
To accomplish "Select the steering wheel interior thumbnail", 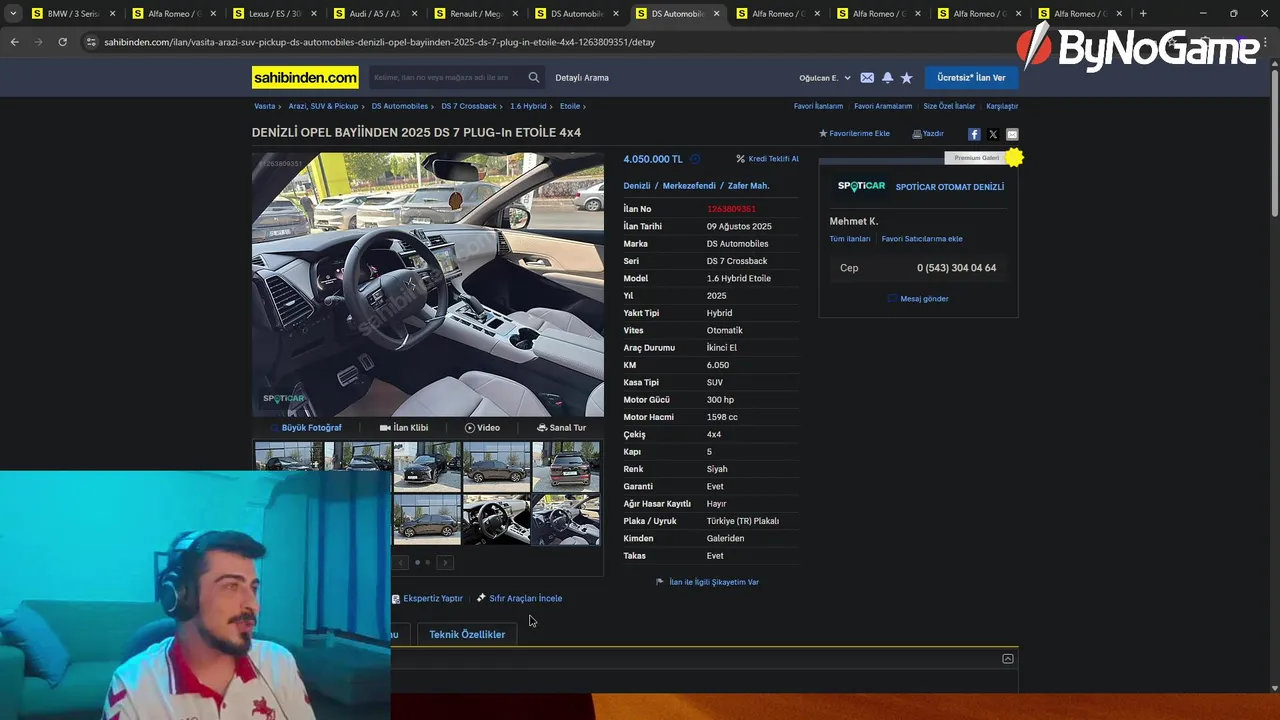I will [497, 520].
